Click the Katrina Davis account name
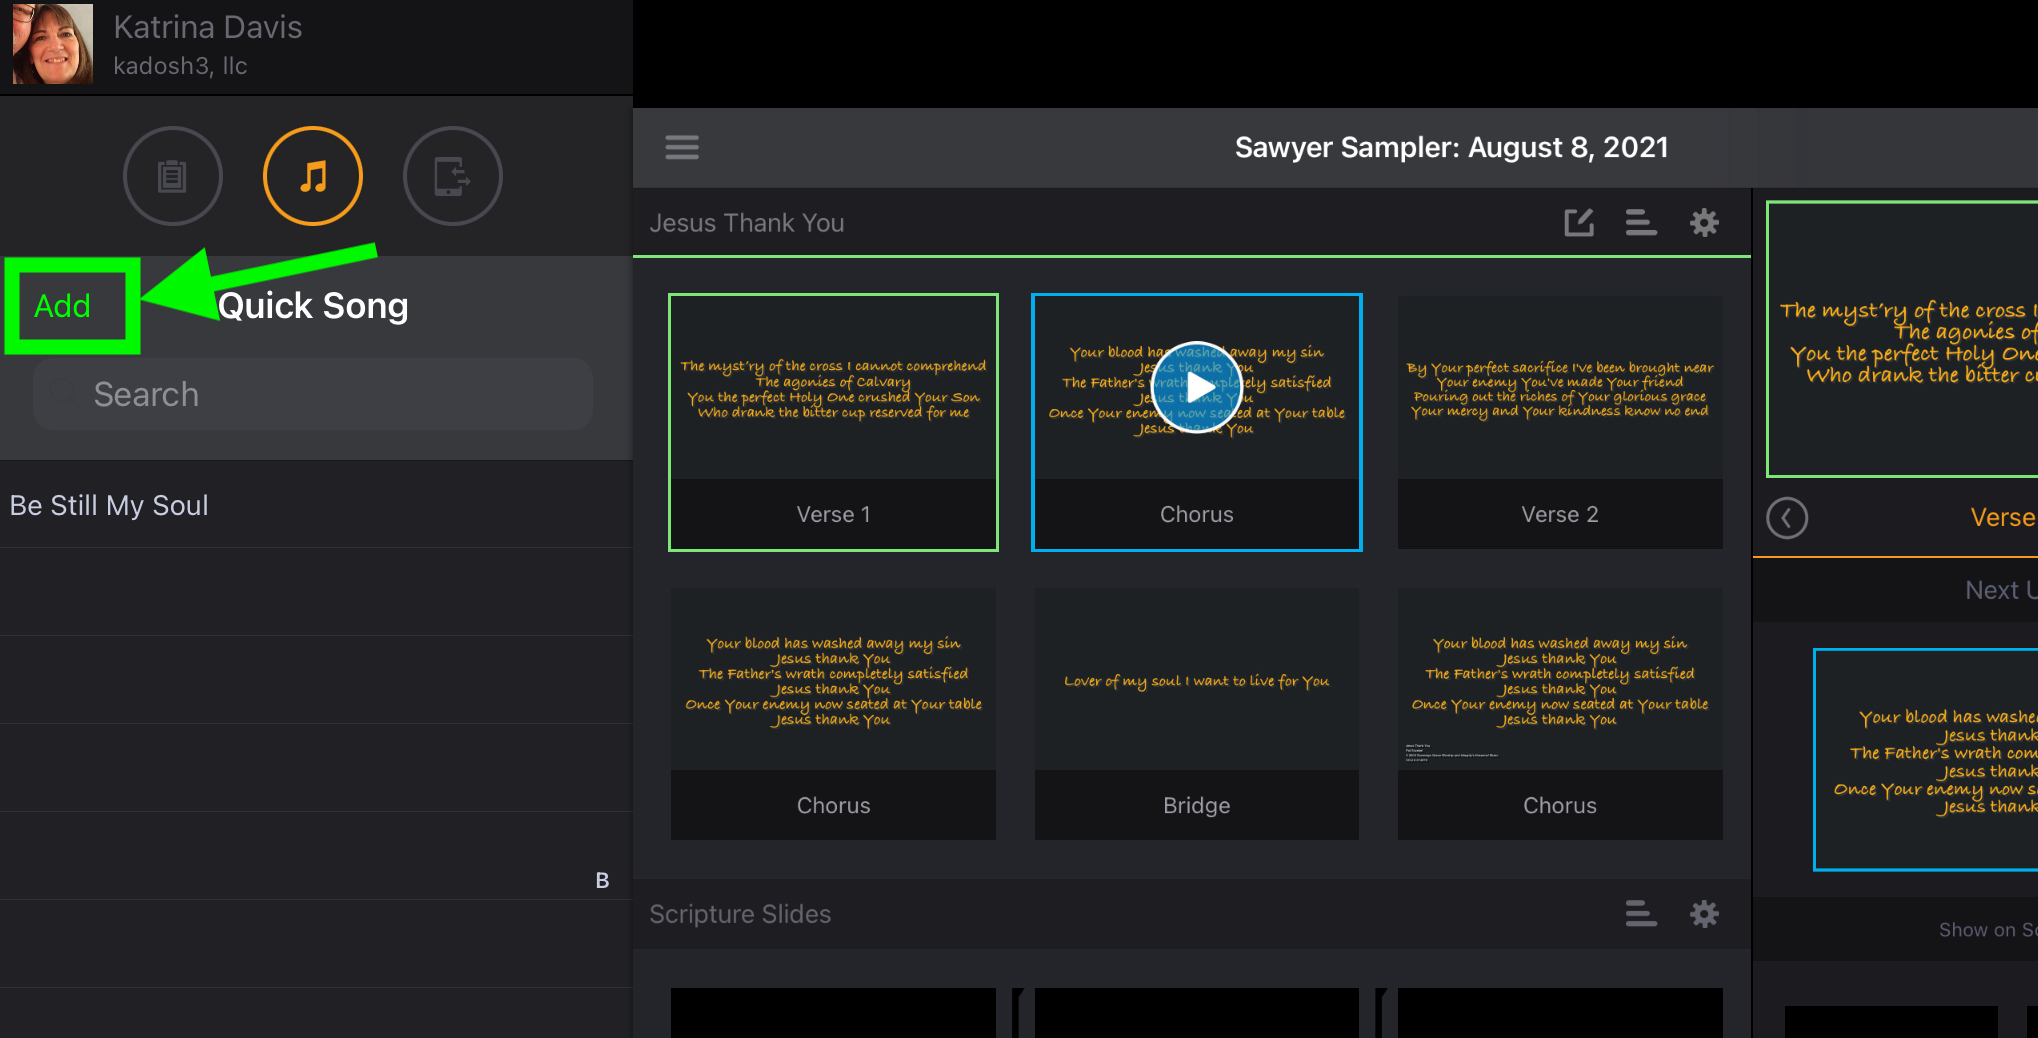Viewport: 2038px width, 1038px height. coord(208,27)
